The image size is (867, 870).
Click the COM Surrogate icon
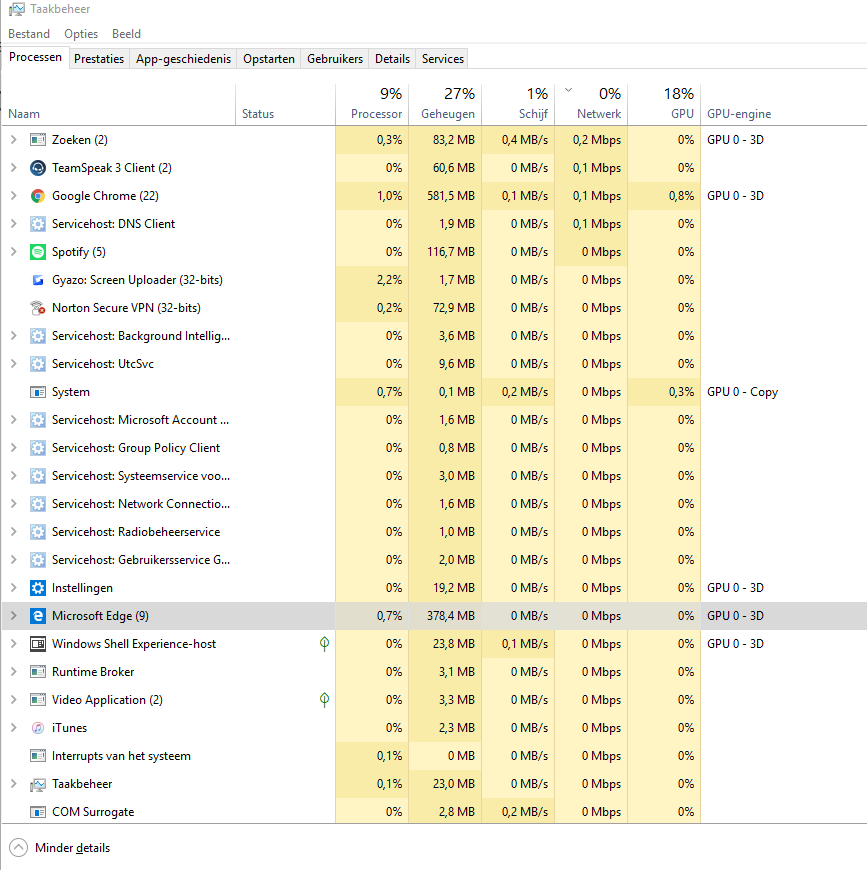(x=38, y=812)
